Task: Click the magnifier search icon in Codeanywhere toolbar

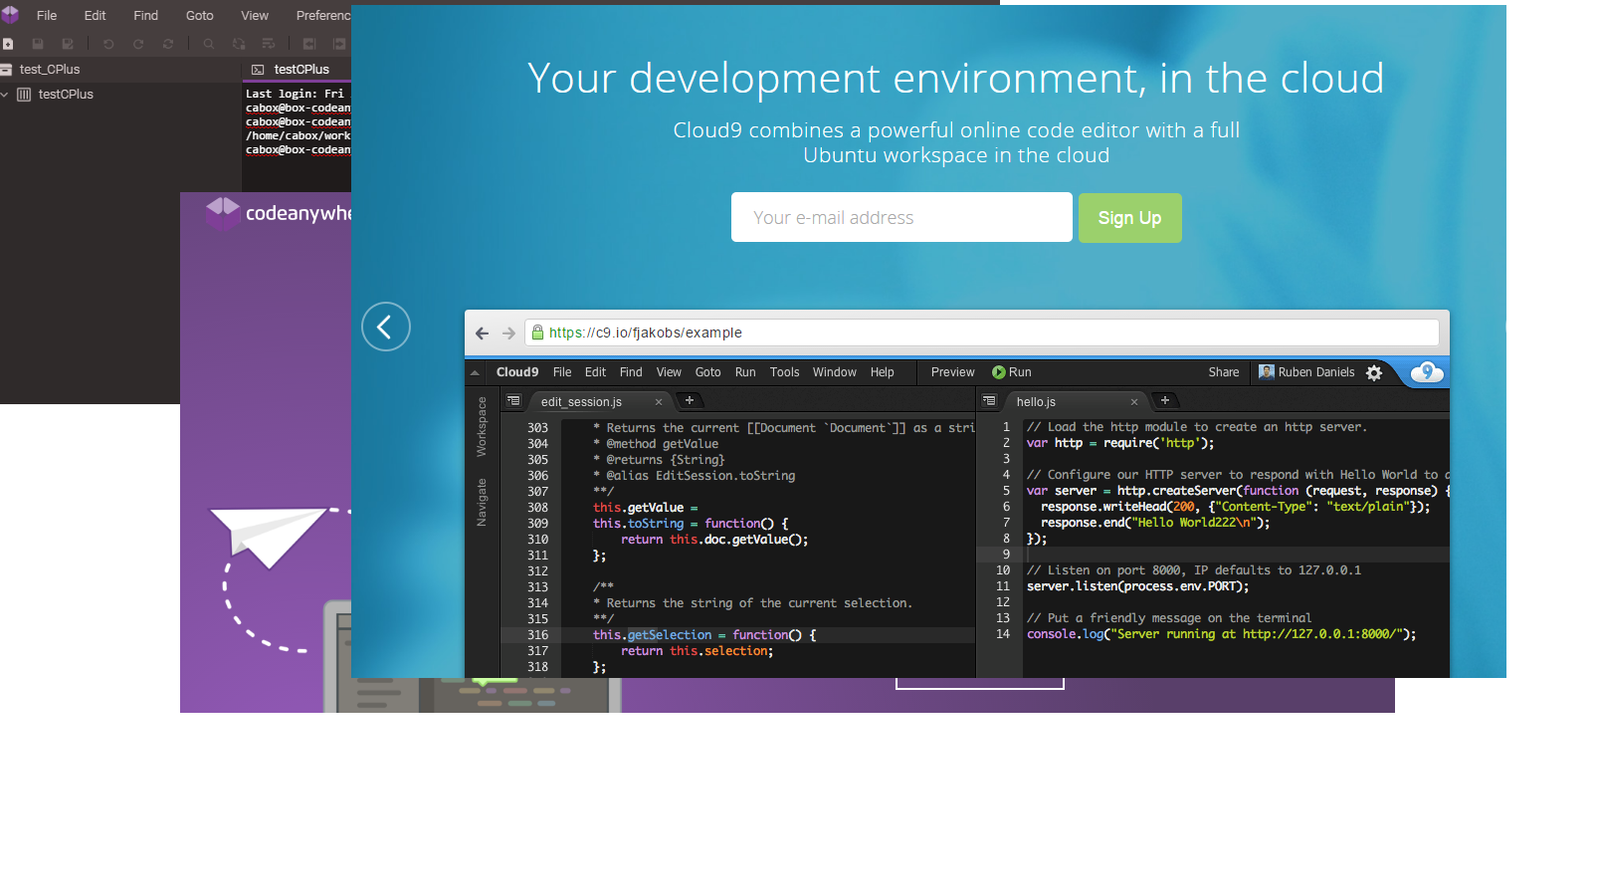Action: click(209, 44)
